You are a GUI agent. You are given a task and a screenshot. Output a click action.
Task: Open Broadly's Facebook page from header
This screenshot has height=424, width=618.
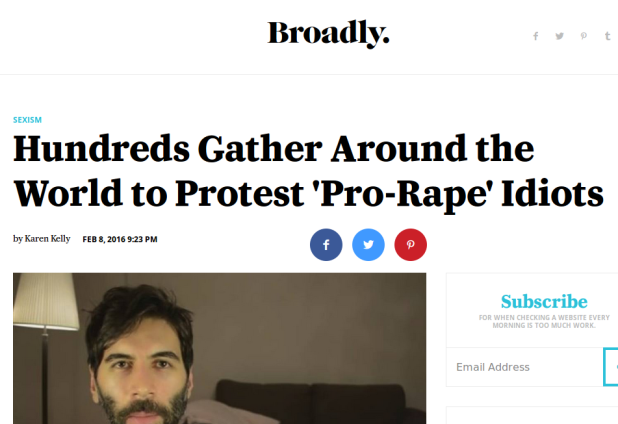click(536, 36)
